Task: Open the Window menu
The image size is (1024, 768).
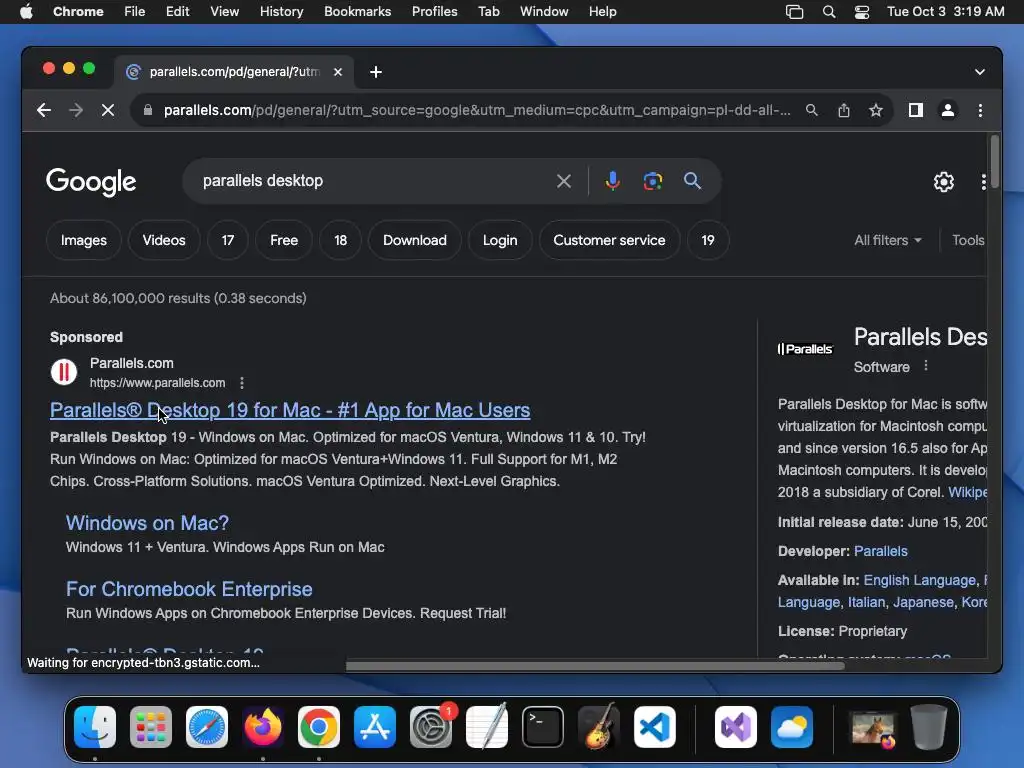Action: coord(544,12)
